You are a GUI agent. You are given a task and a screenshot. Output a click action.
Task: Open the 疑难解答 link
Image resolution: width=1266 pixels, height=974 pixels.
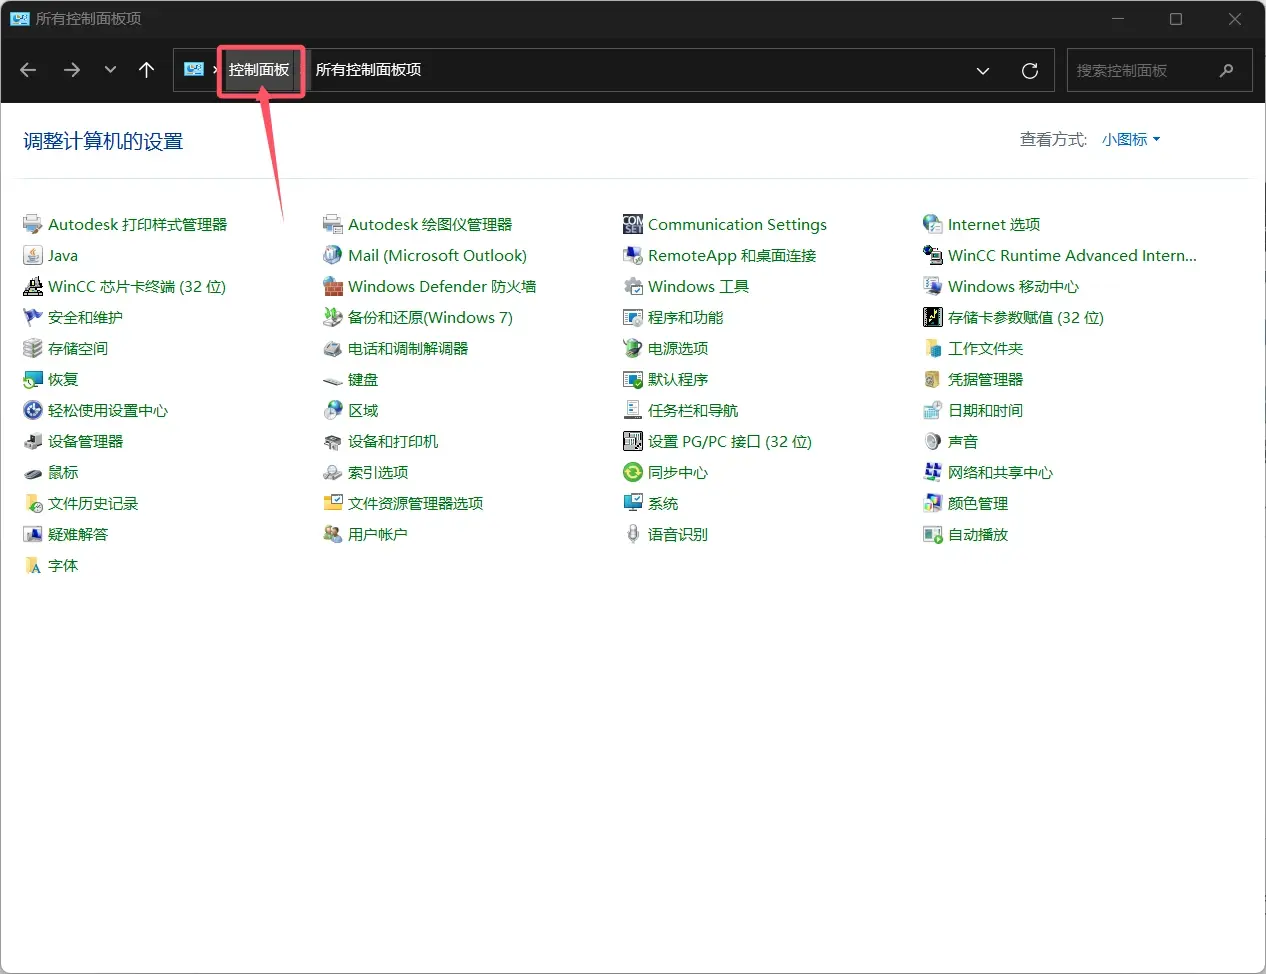coord(78,534)
